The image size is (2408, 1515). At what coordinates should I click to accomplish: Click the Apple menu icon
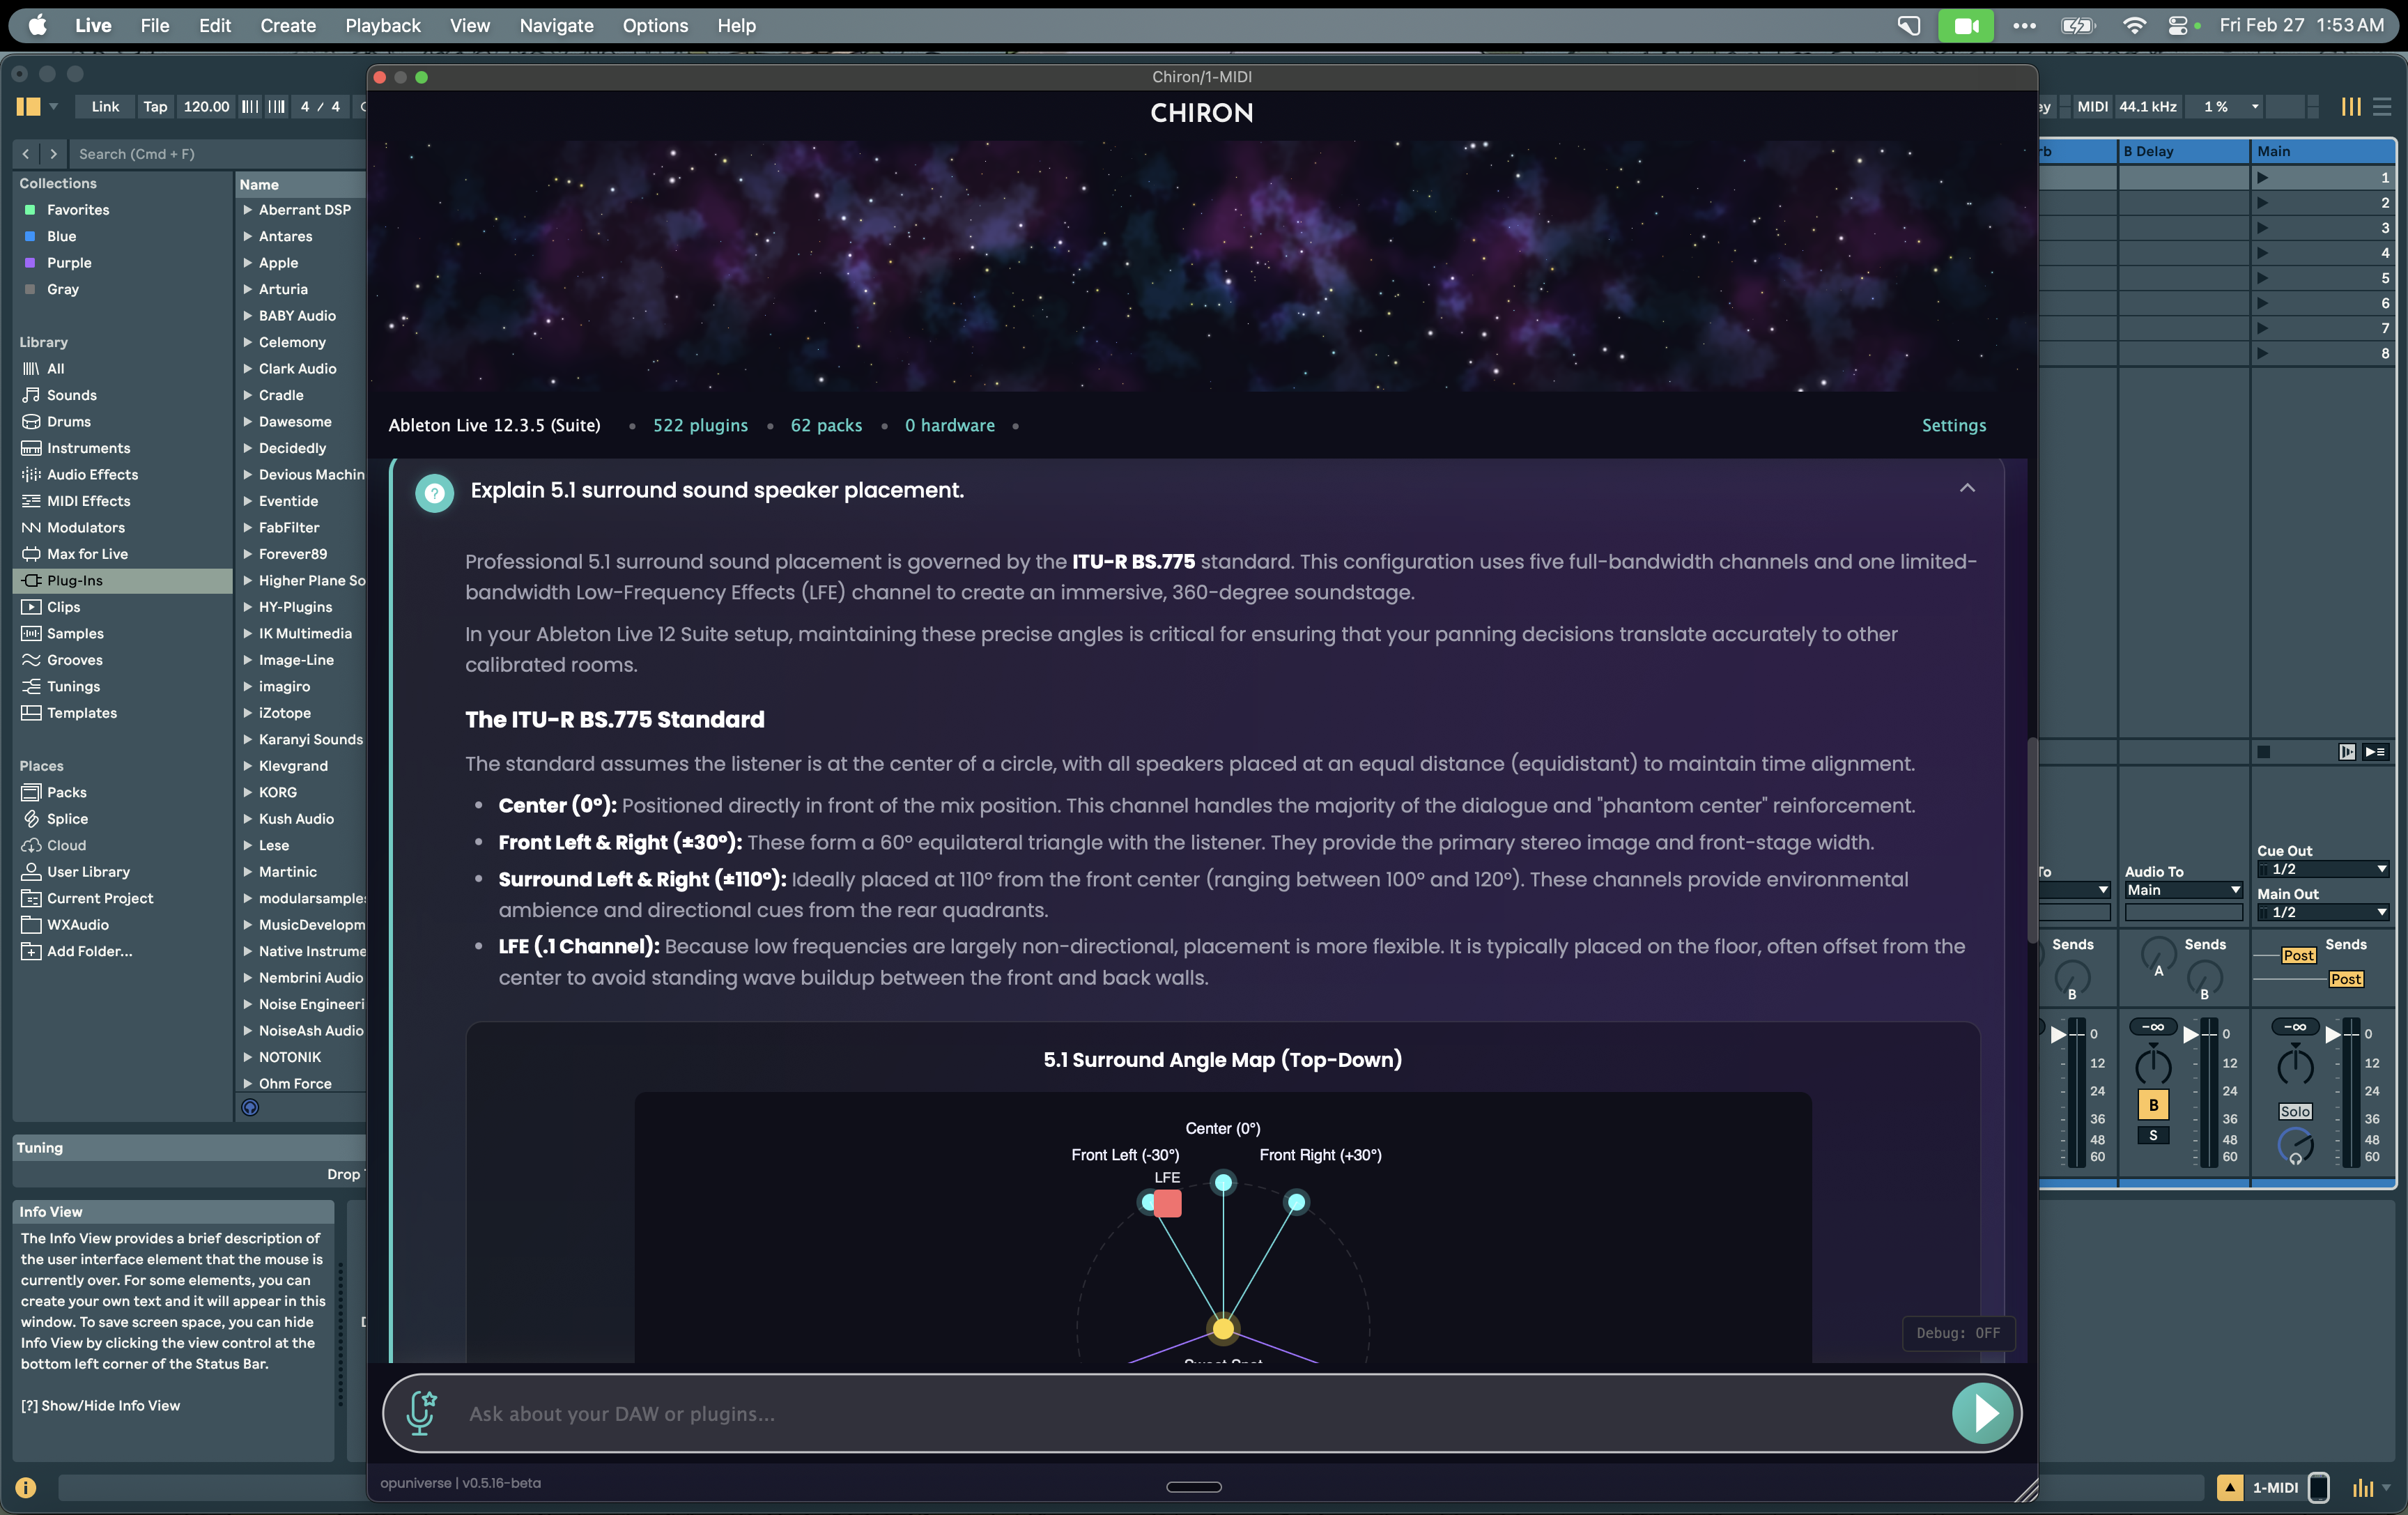pyautogui.click(x=37, y=25)
